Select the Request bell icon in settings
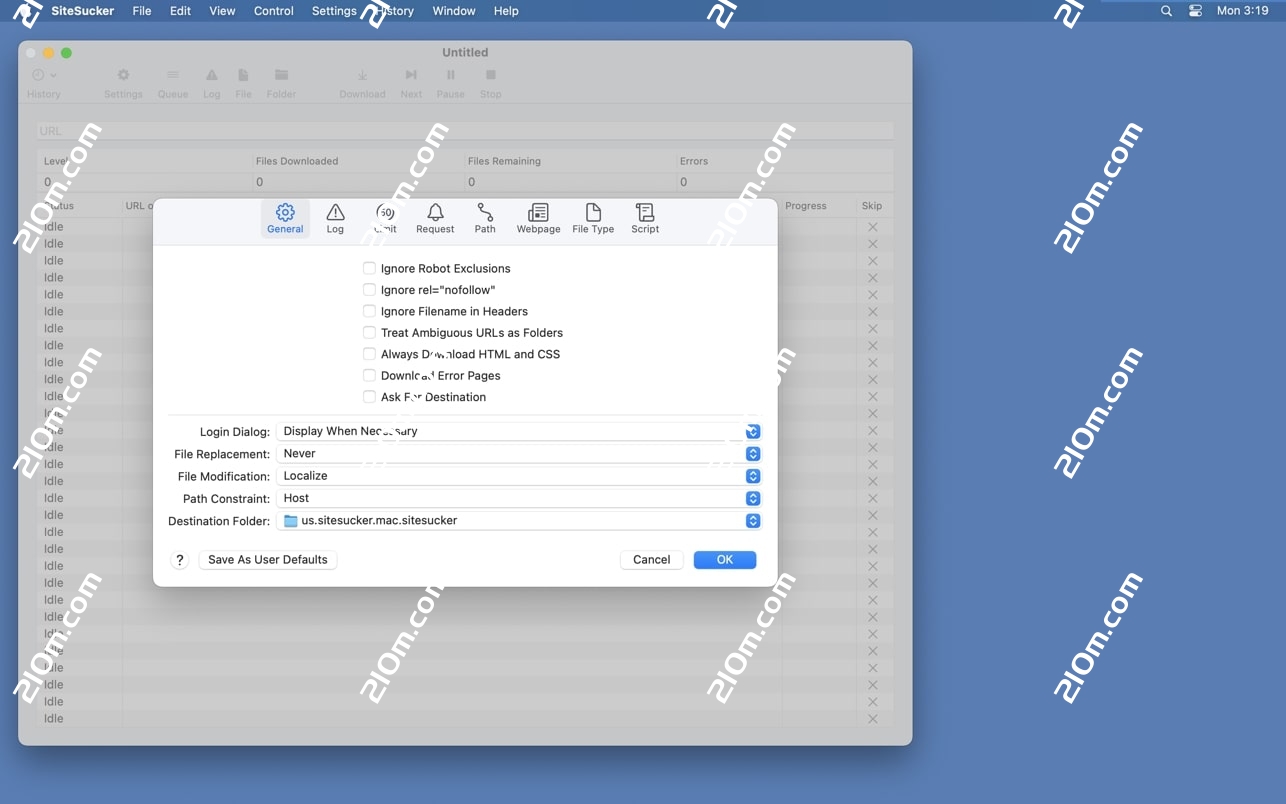This screenshot has height=804, width=1286. (434, 218)
